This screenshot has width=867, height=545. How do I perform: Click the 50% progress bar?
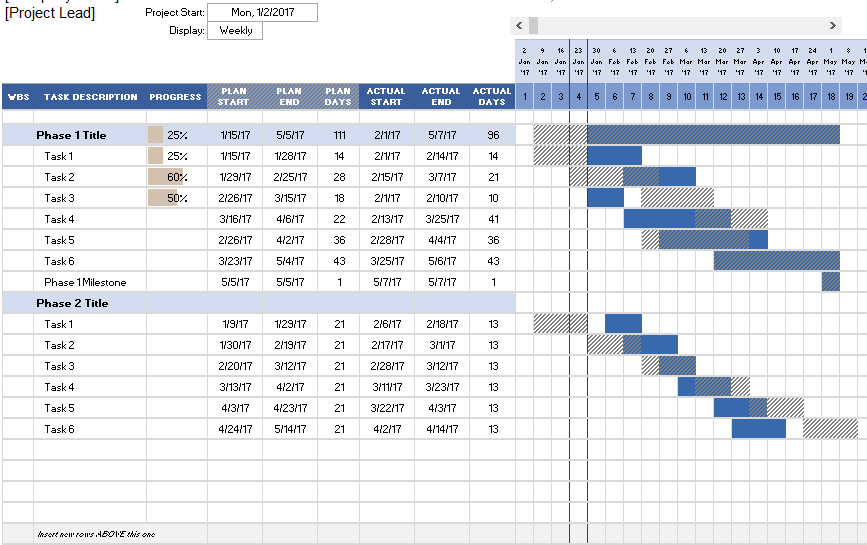click(163, 198)
